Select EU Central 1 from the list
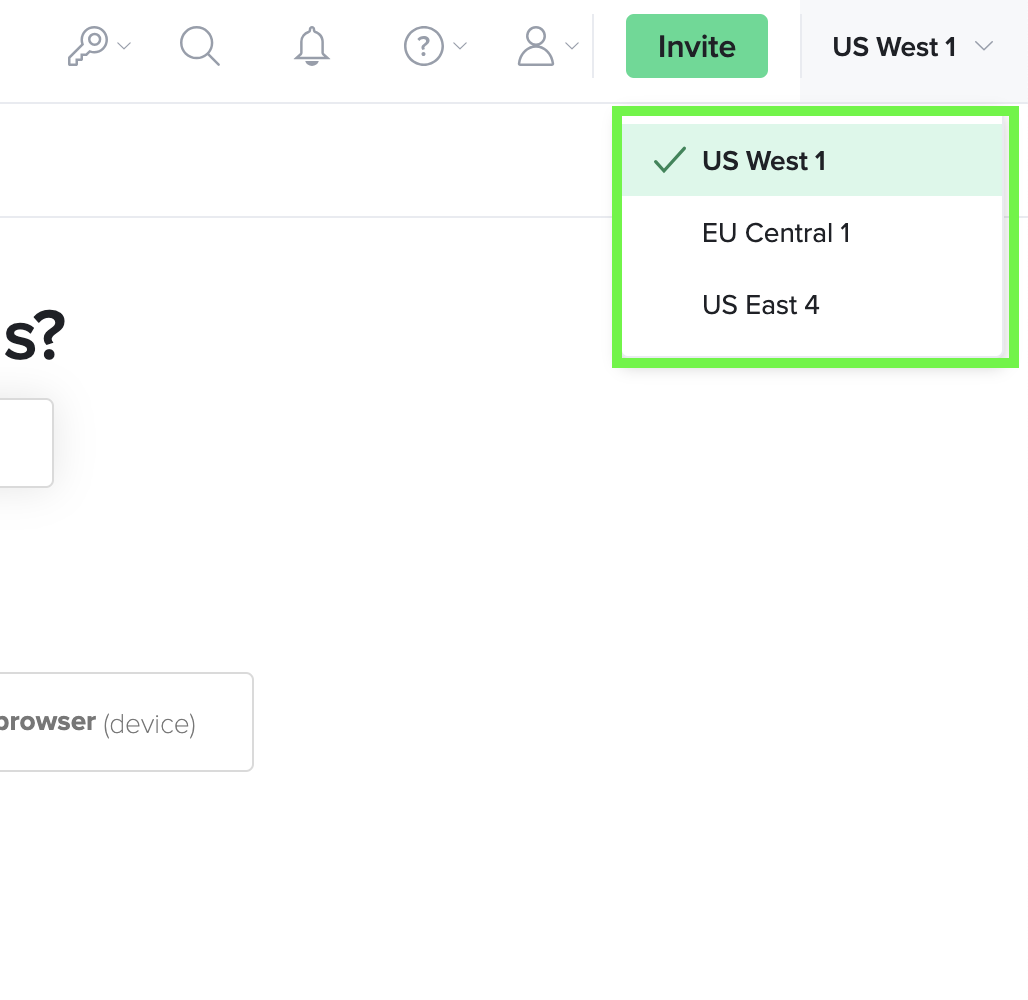The height and width of the screenshot is (1000, 1028). [776, 233]
